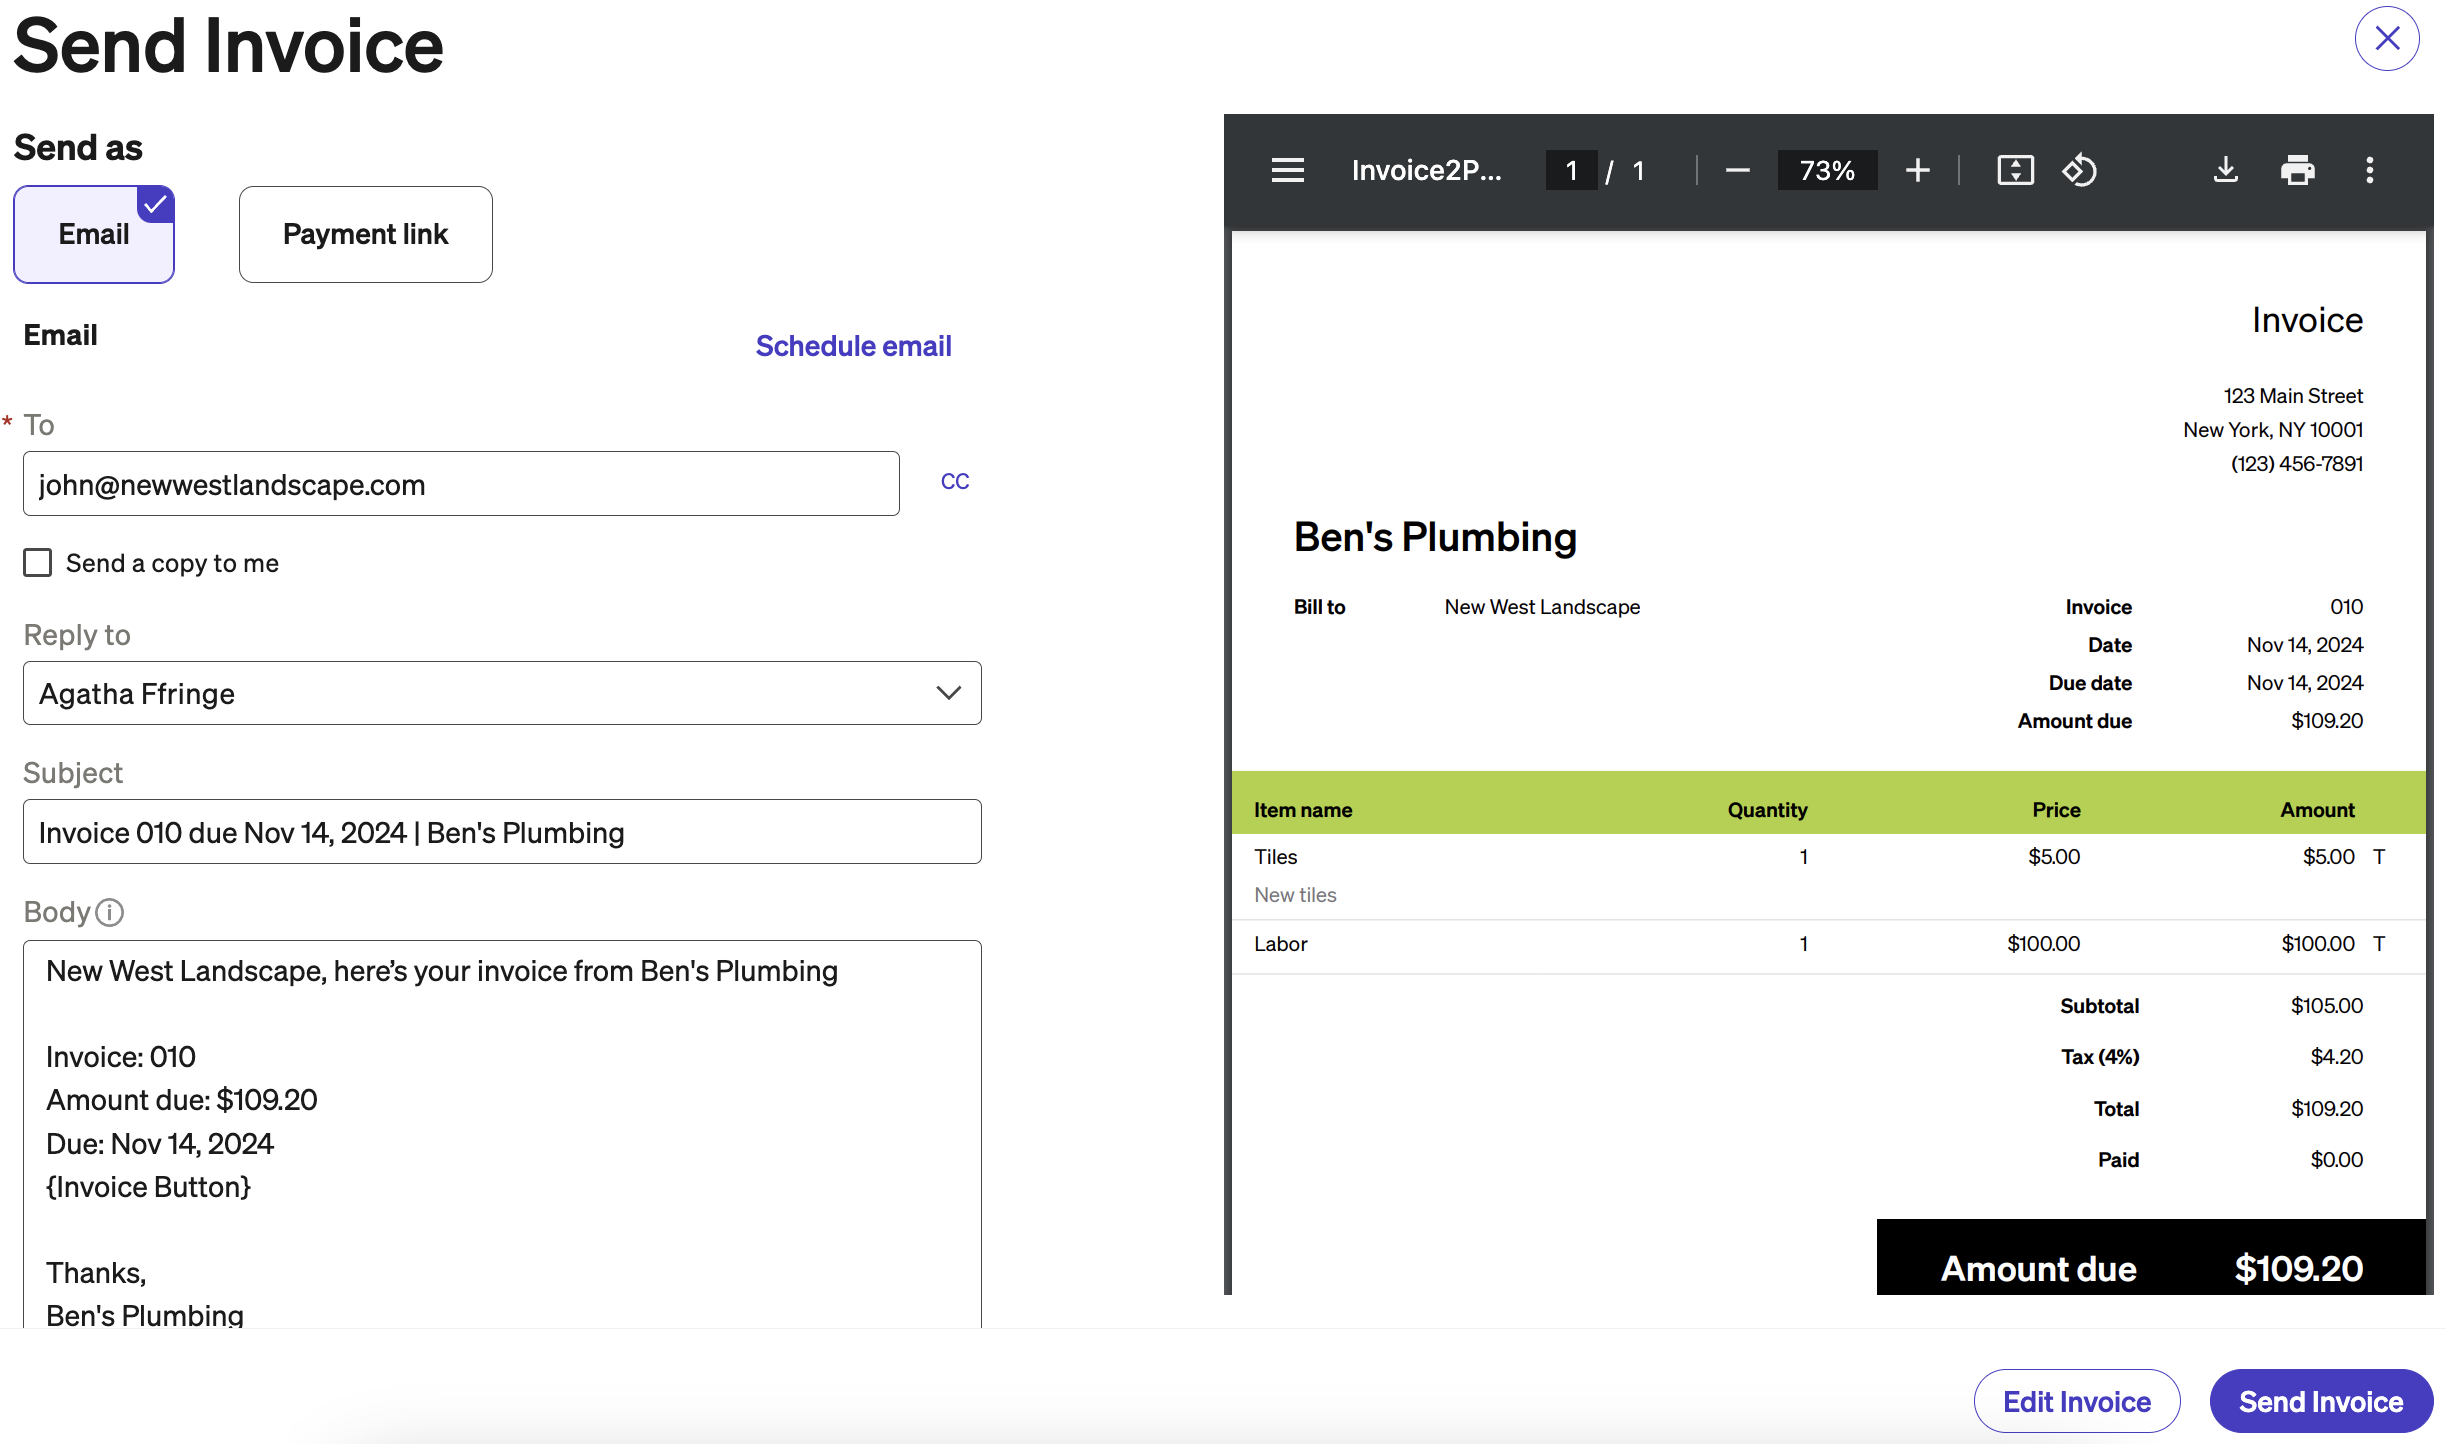Change the zoom percentage field
Image resolution: width=2446 pixels, height=1444 pixels.
[1827, 170]
